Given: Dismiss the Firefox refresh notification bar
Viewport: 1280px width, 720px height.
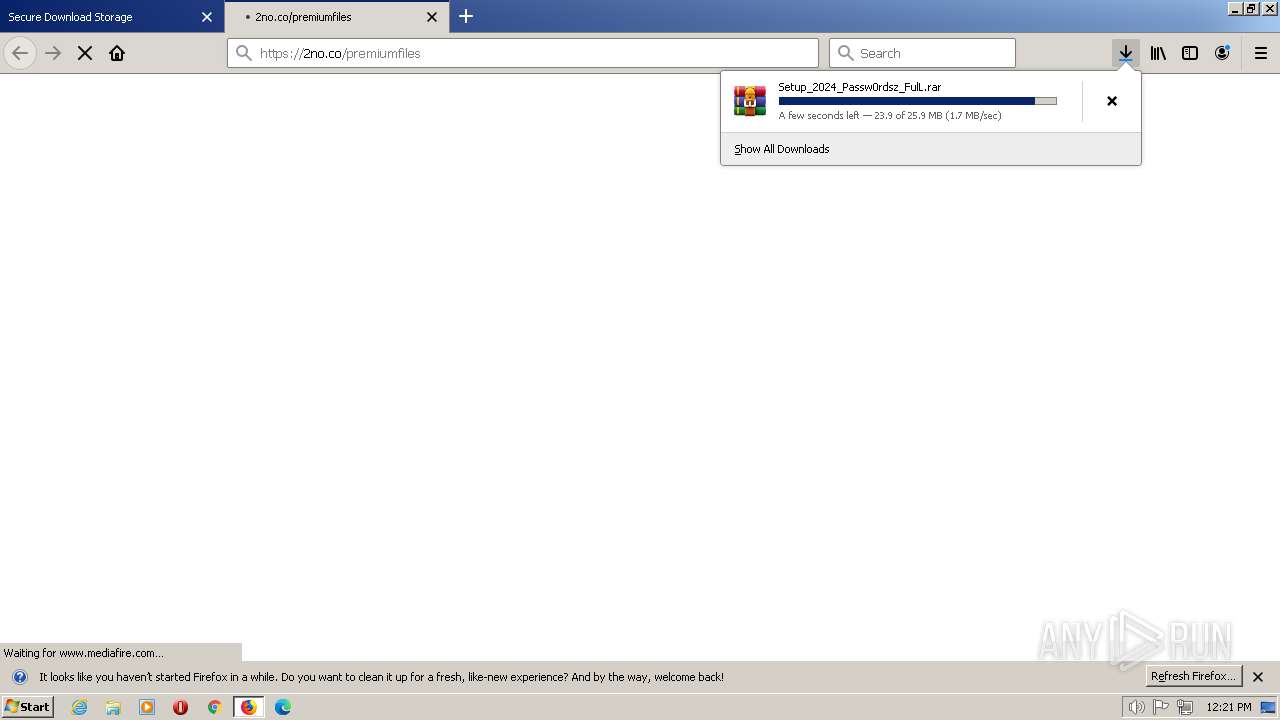Looking at the screenshot, I should pyautogui.click(x=1258, y=677).
